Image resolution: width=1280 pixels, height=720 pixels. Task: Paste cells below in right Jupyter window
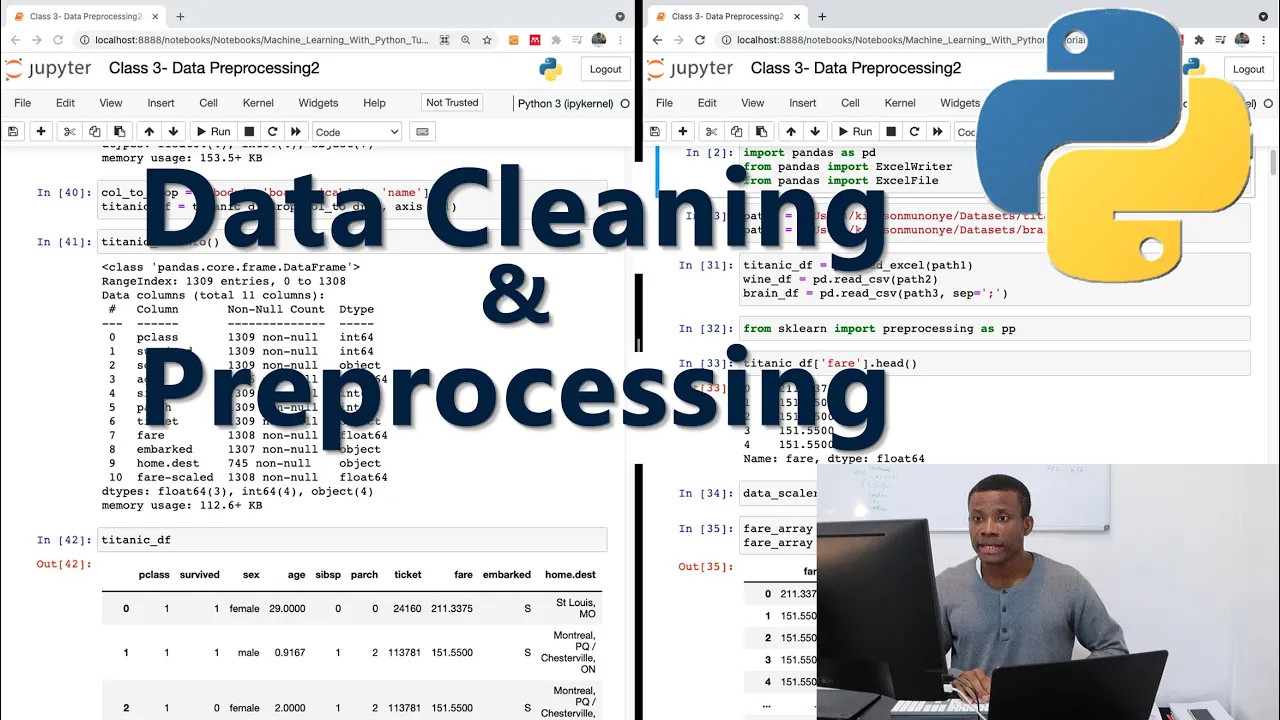coord(761,131)
